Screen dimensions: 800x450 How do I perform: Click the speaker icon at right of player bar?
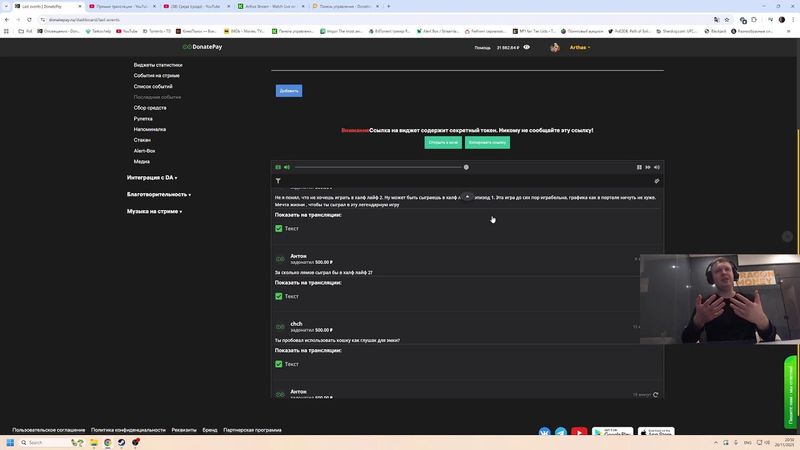tap(656, 167)
